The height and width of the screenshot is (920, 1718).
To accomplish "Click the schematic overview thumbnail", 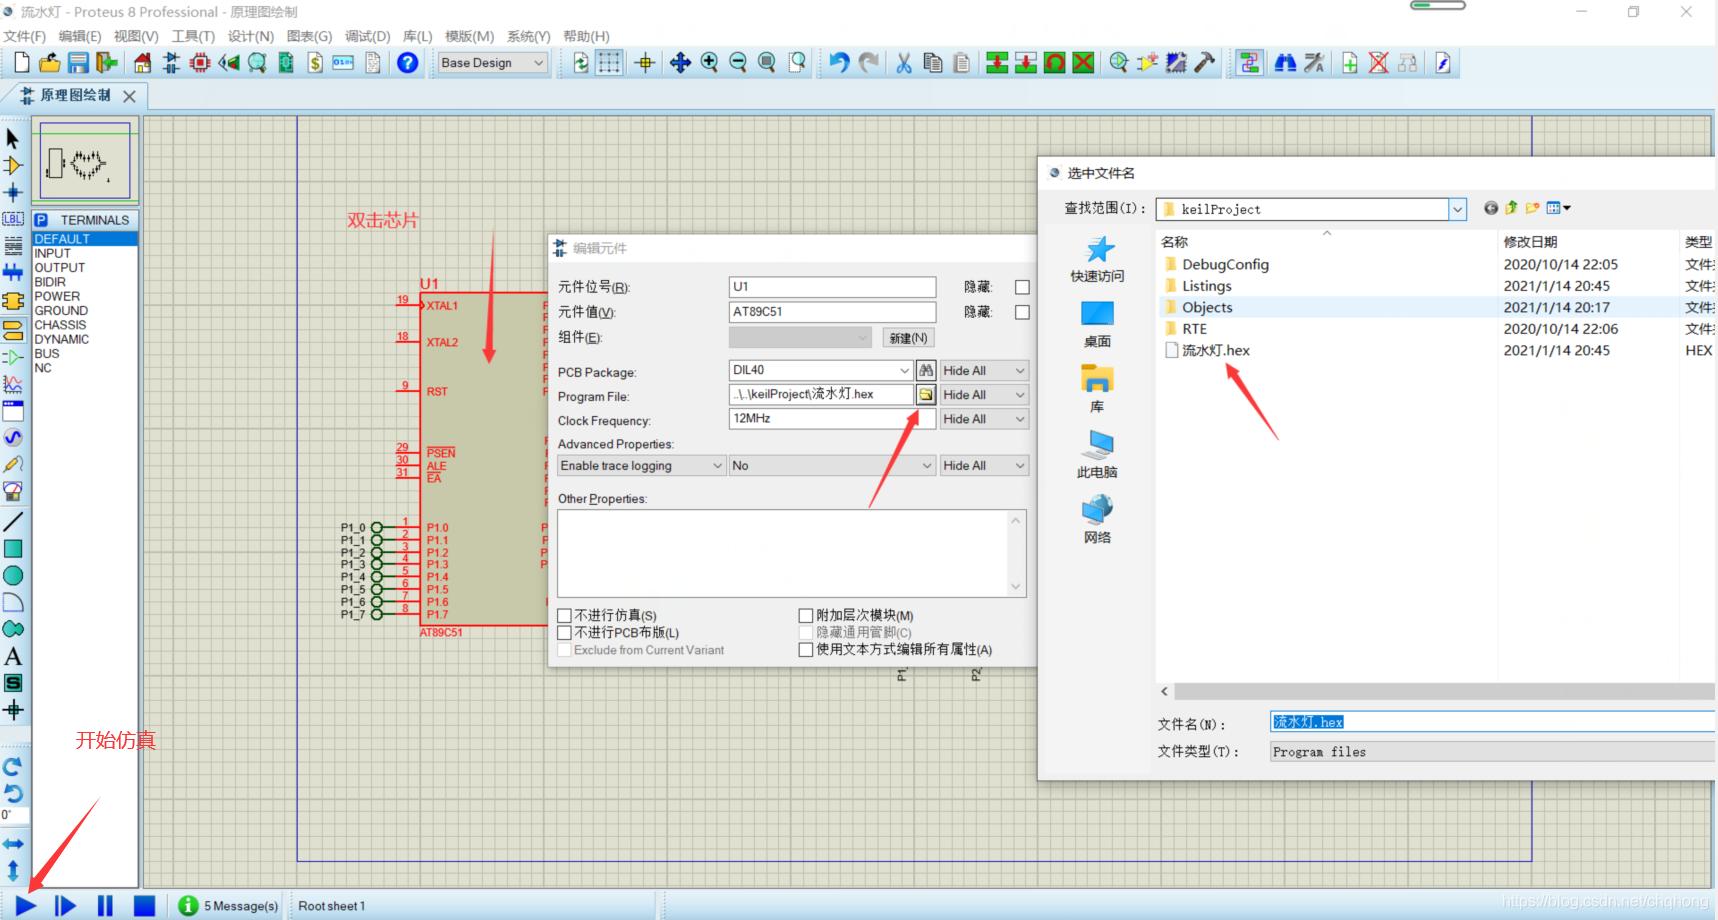I will pyautogui.click(x=85, y=161).
